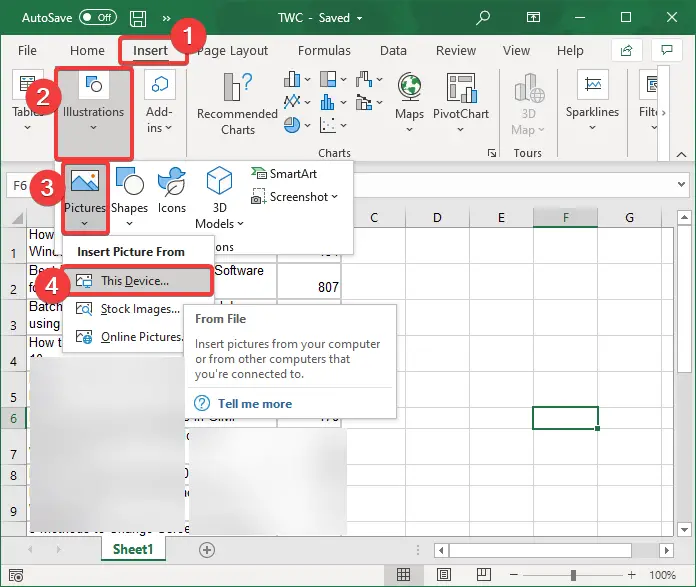Click the Tell me more link
696x587 pixels.
(255, 404)
